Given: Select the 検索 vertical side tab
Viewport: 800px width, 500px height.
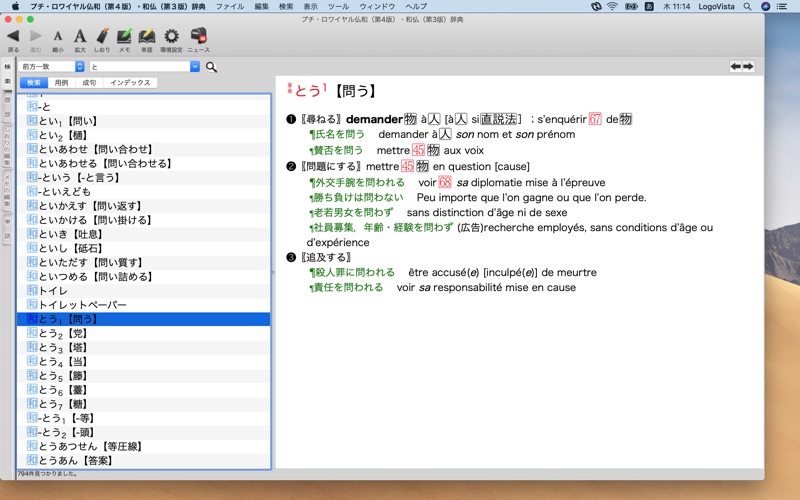Looking at the screenshot, I should pyautogui.click(x=7, y=74).
